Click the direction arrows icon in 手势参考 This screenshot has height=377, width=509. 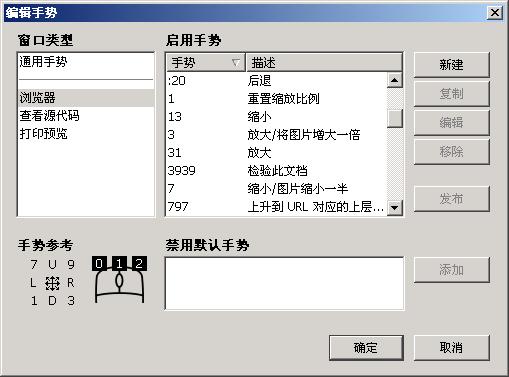tap(52, 283)
